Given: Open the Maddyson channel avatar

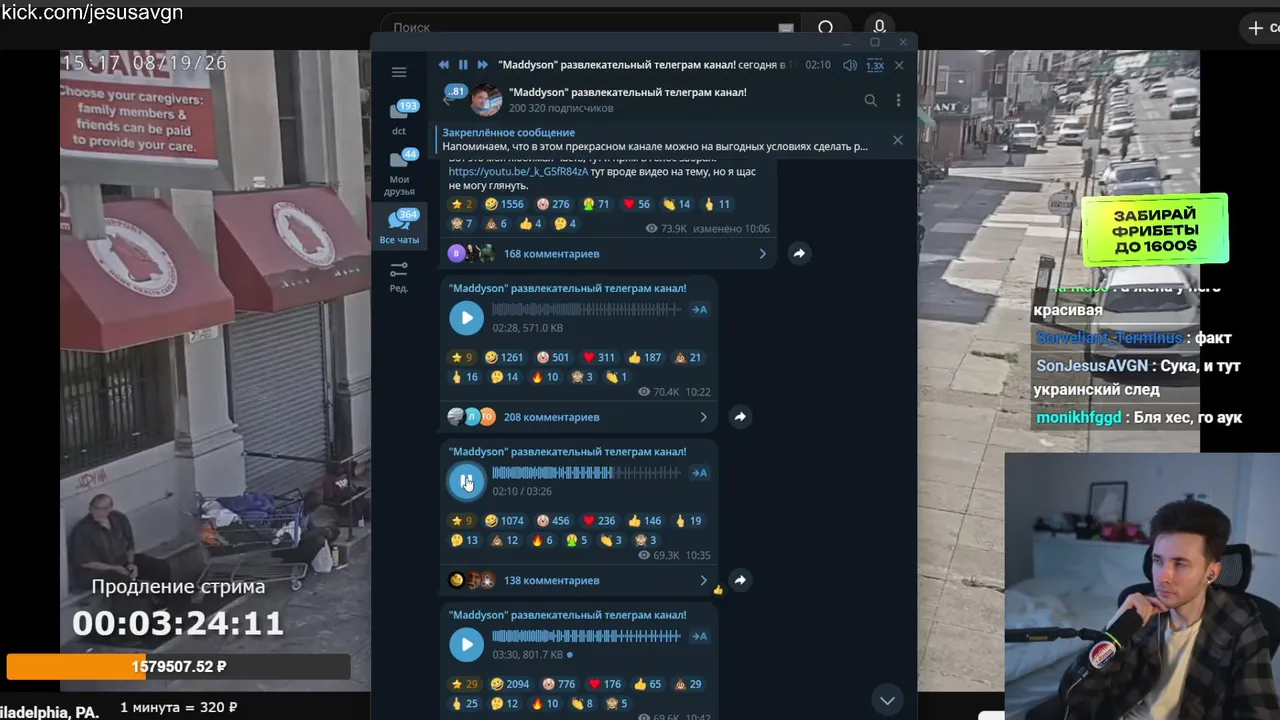Looking at the screenshot, I should (x=487, y=100).
